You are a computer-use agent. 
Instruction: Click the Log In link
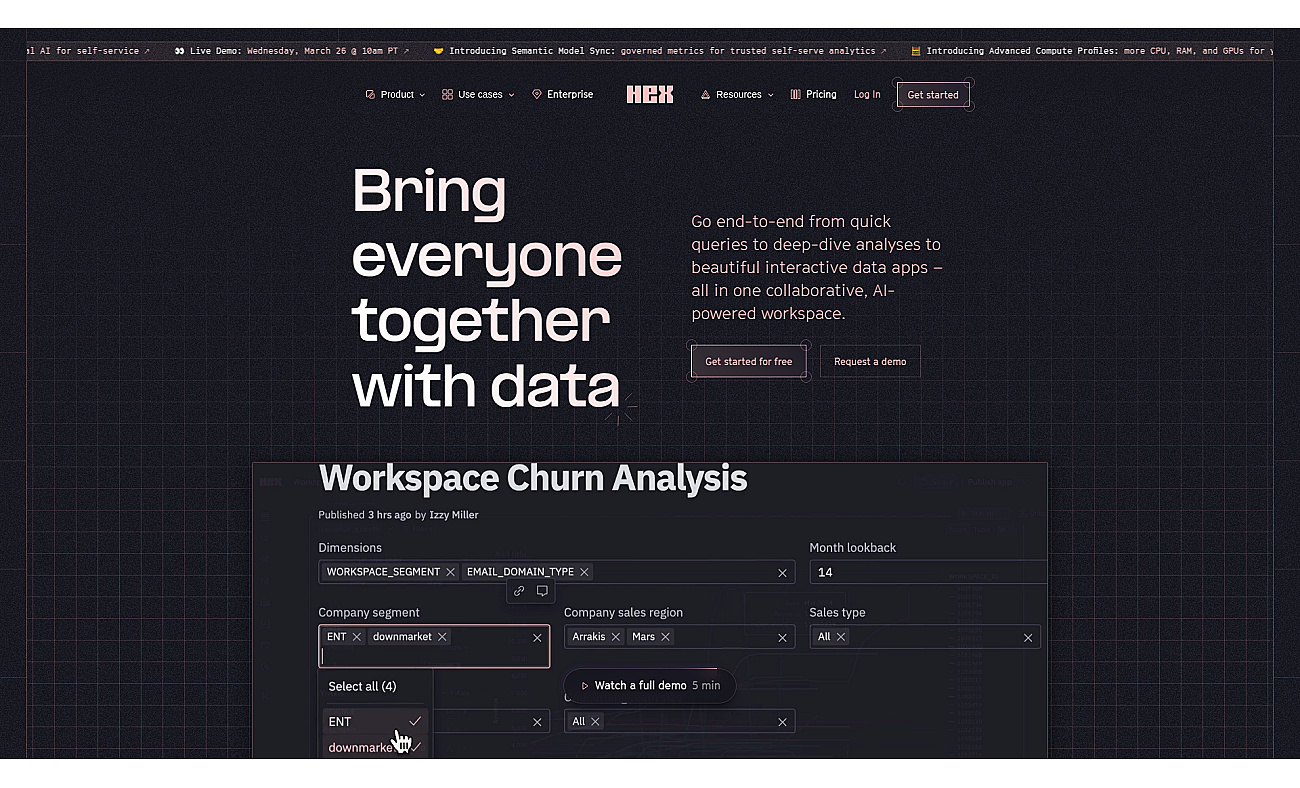pyautogui.click(x=867, y=94)
